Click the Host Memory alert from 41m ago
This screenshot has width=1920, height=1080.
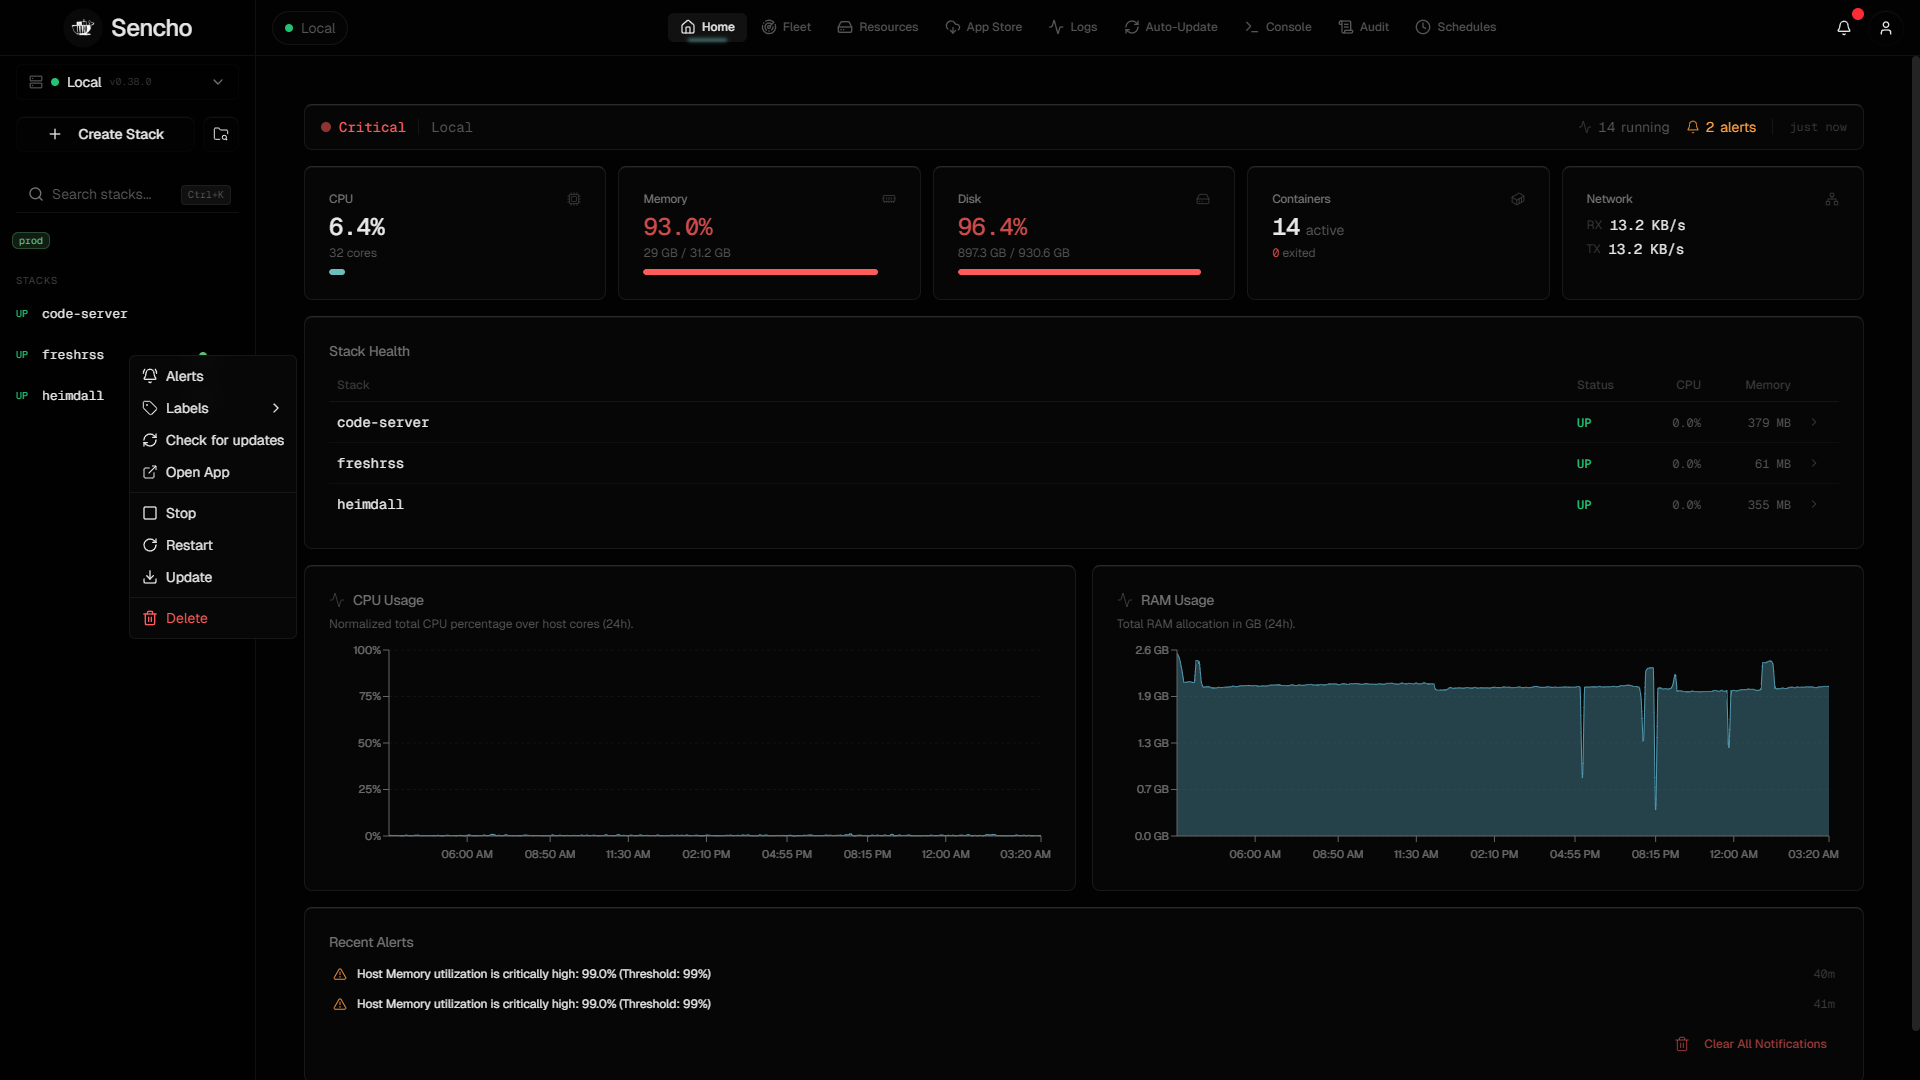click(x=534, y=1004)
